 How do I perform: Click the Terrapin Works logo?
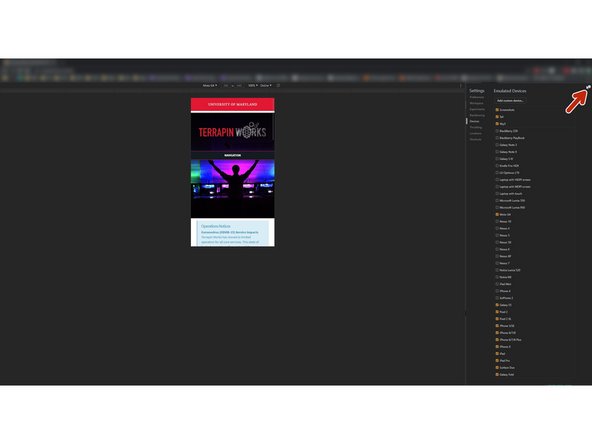pyautogui.click(x=233, y=131)
